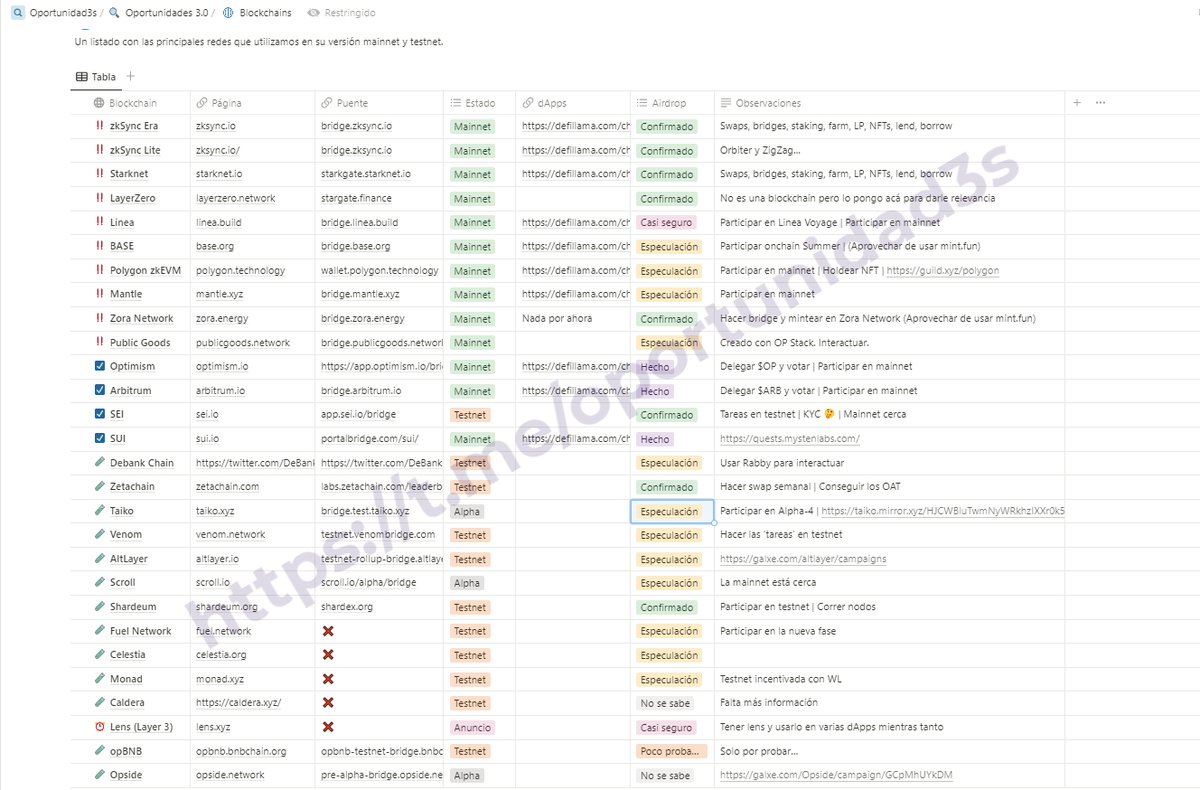Click the pencil icon beside Taiko
Image resolution: width=1200 pixels, height=790 pixels.
[x=99, y=510]
